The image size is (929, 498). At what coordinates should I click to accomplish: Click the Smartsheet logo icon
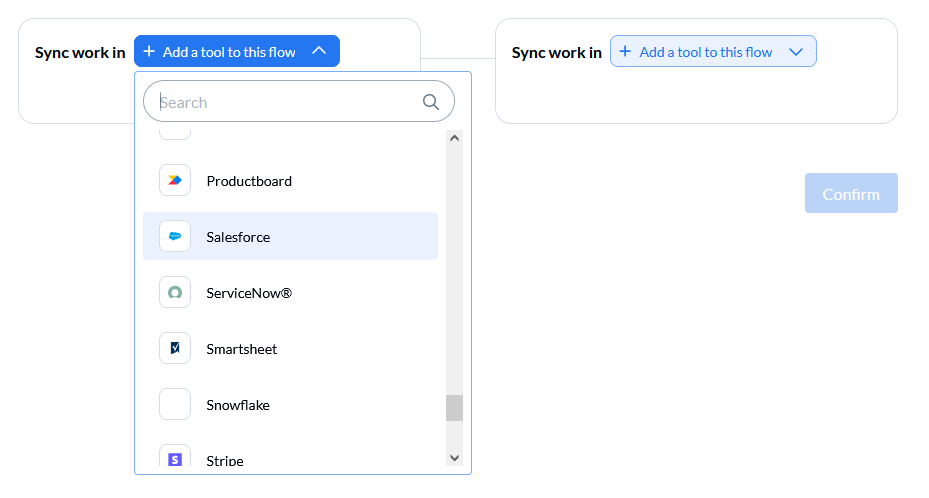[x=175, y=348]
